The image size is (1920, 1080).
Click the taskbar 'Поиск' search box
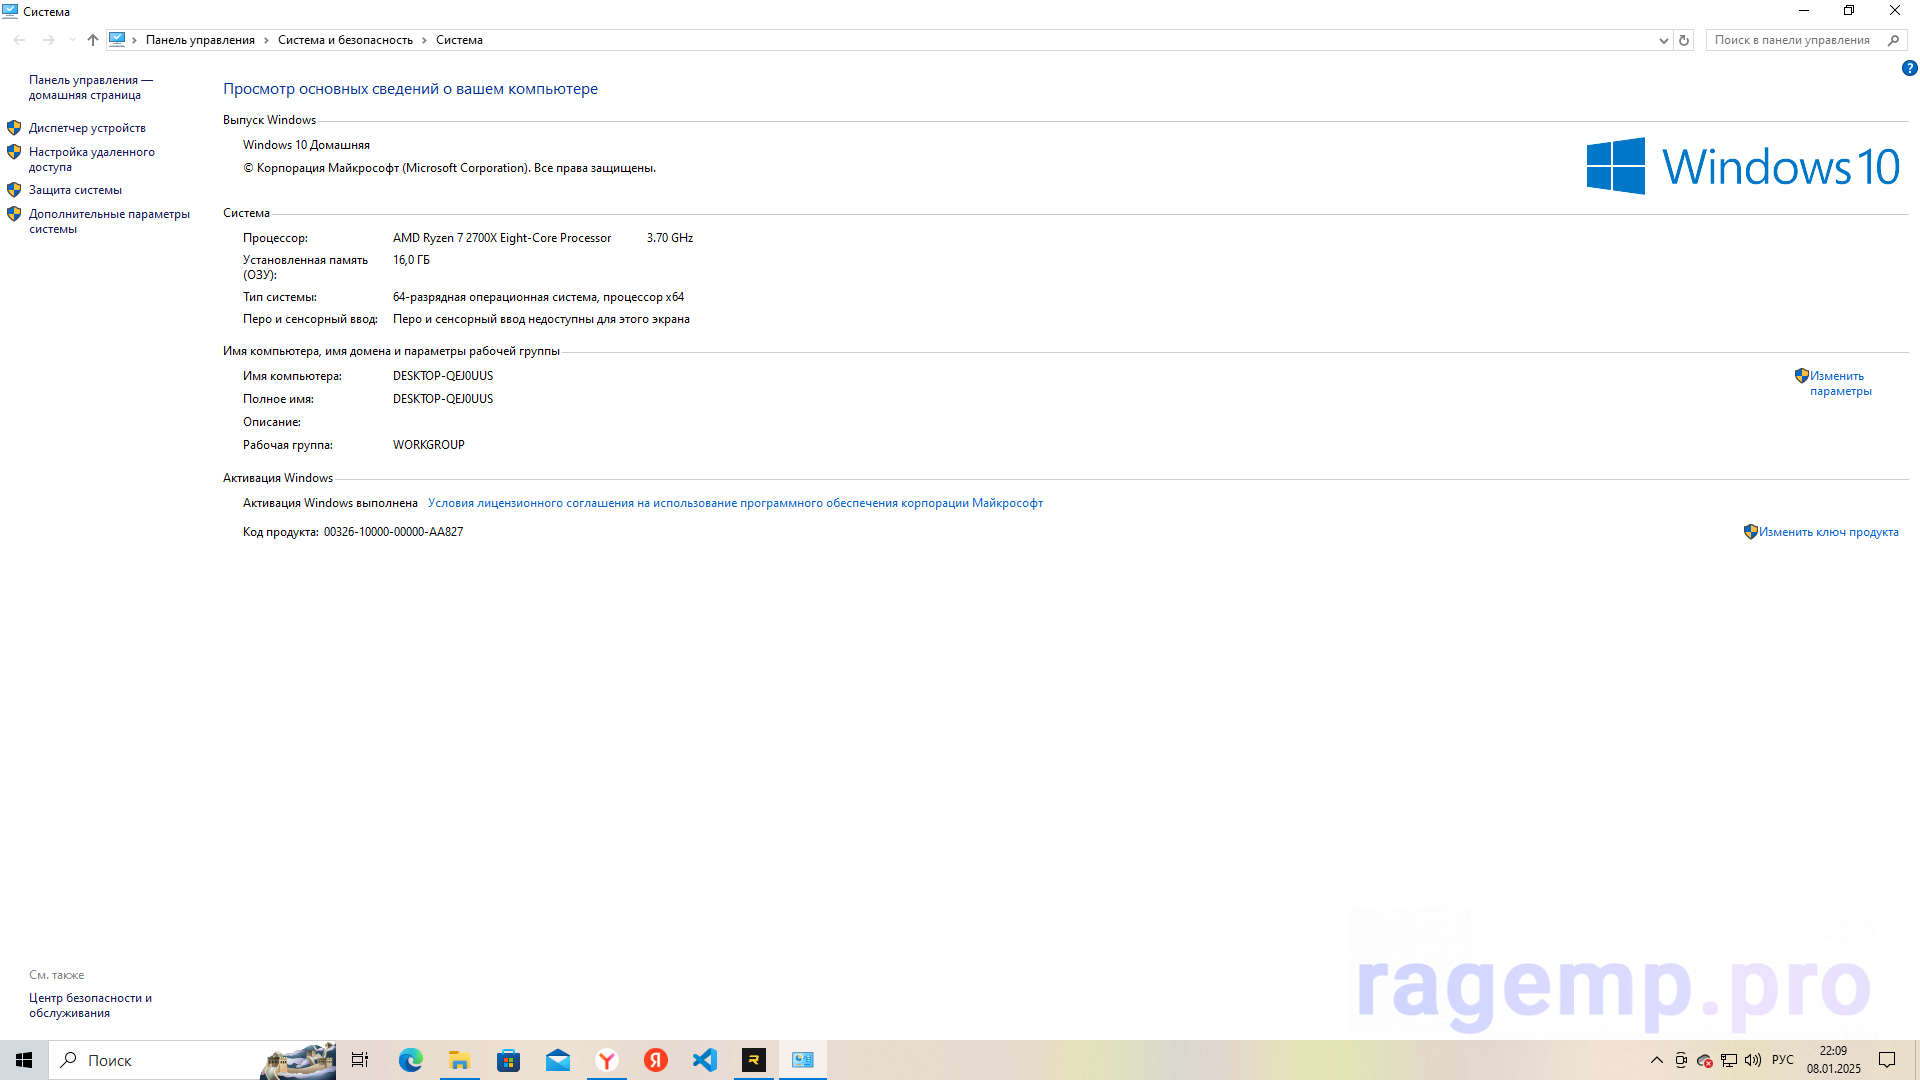click(x=192, y=1060)
